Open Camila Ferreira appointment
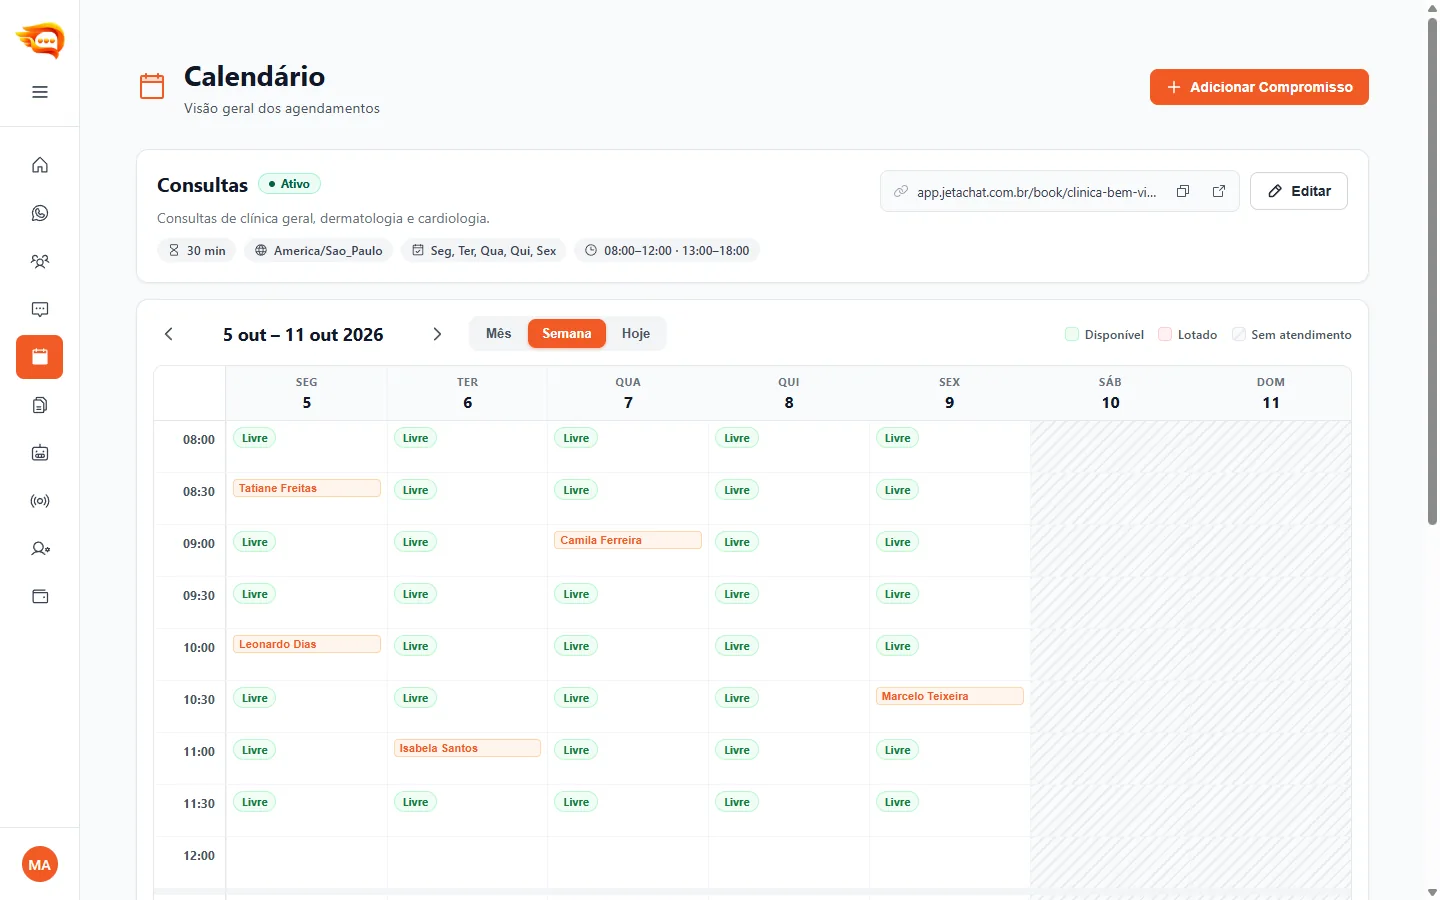The width and height of the screenshot is (1440, 900). [628, 540]
